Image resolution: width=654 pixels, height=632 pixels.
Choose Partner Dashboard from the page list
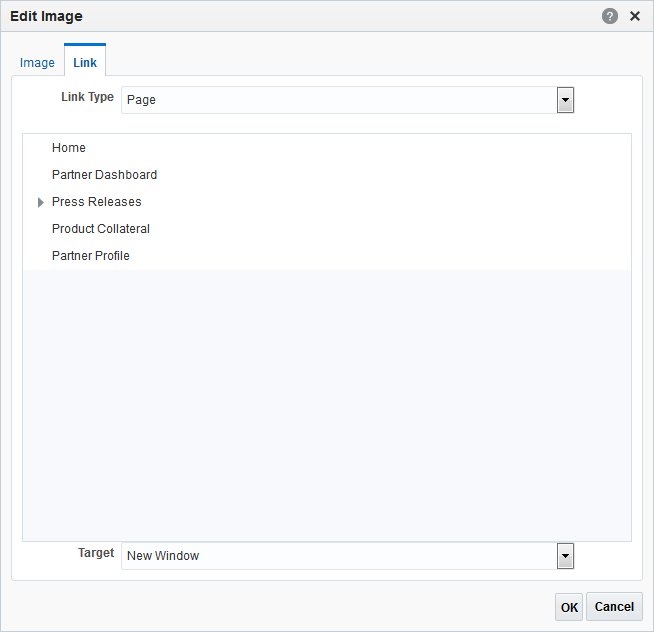click(x=104, y=175)
